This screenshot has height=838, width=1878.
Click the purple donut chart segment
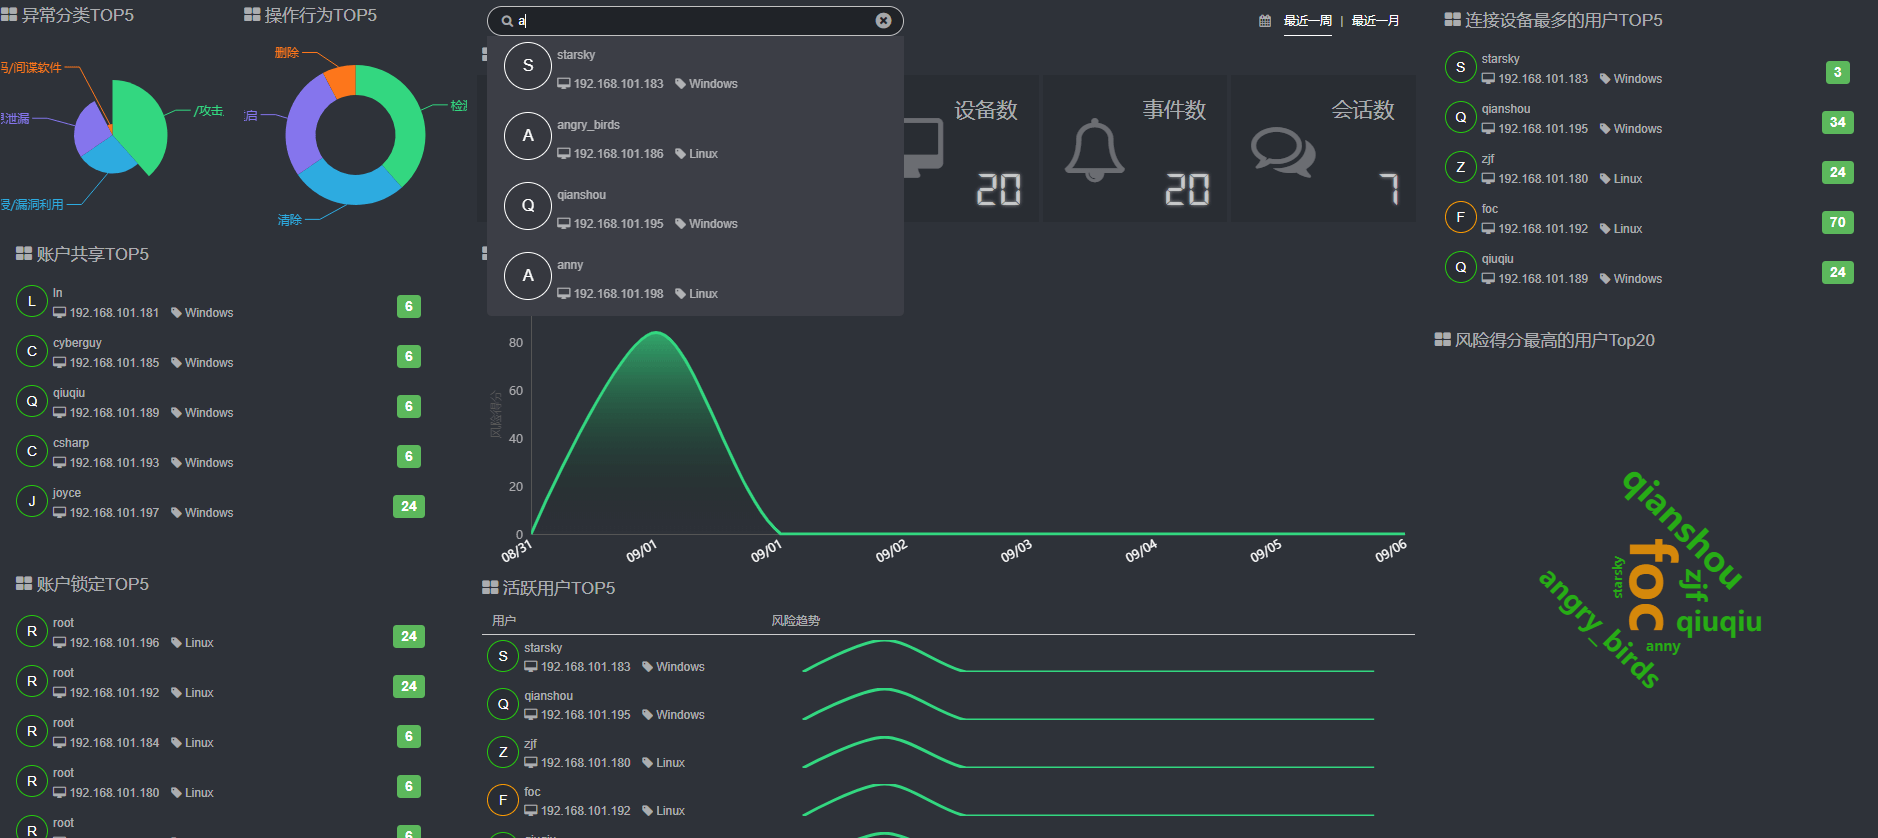[x=304, y=125]
